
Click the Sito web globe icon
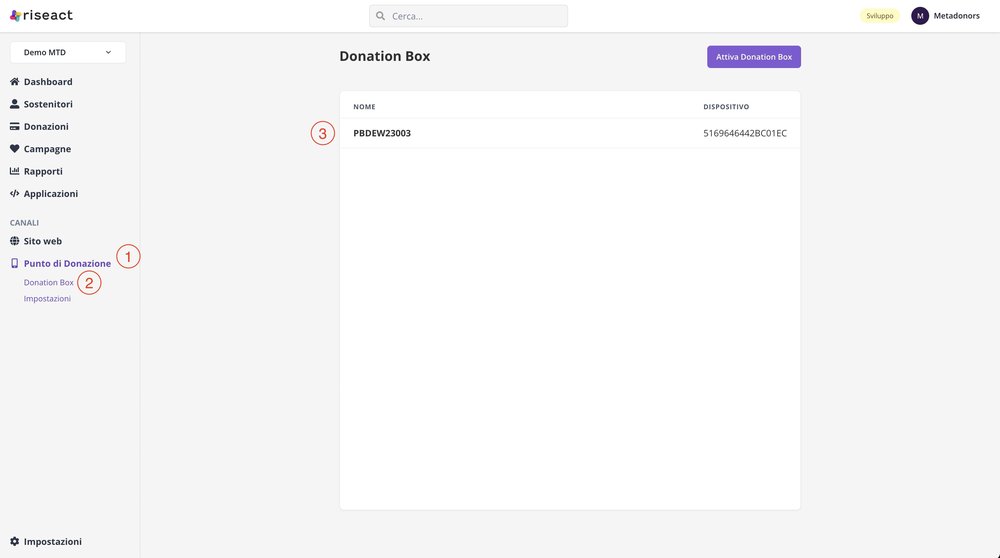tap(14, 241)
